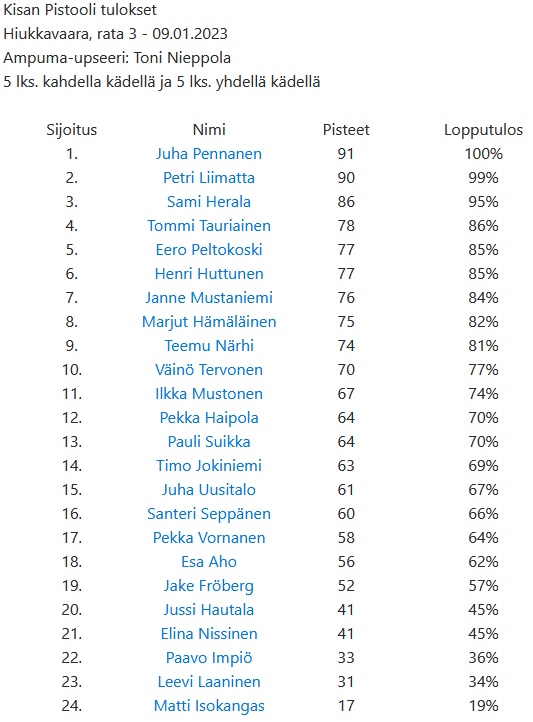Select the Jake Fröberg link
Image resolution: width=533 pixels, height=722 pixels.
pos(209,586)
